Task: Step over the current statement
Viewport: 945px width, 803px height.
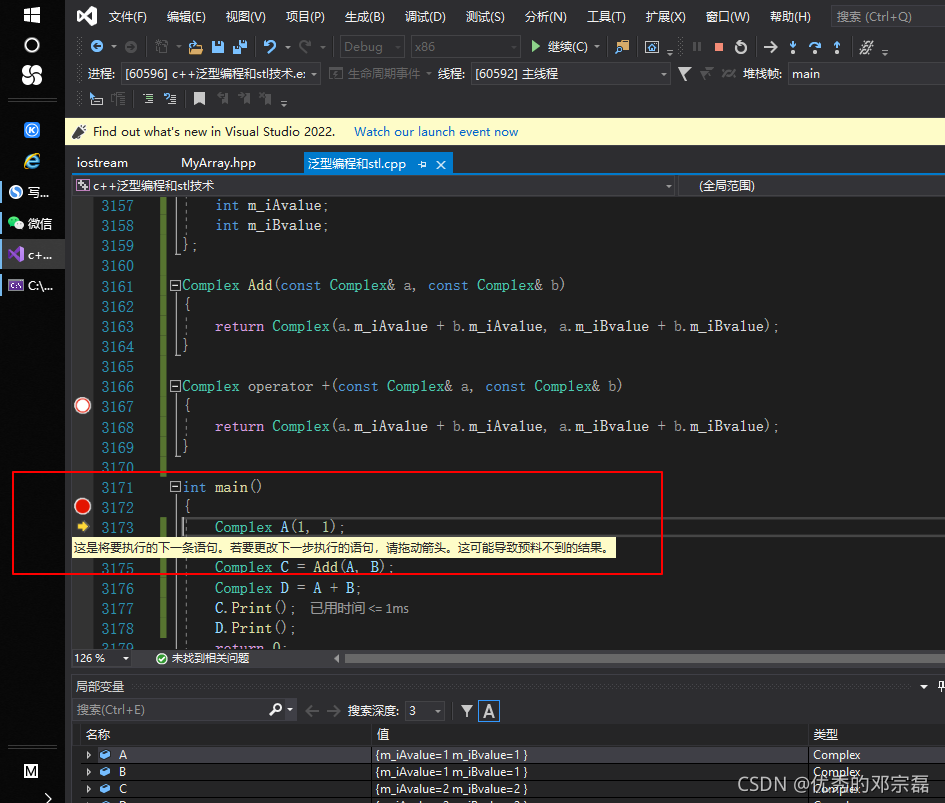Action: click(x=815, y=46)
